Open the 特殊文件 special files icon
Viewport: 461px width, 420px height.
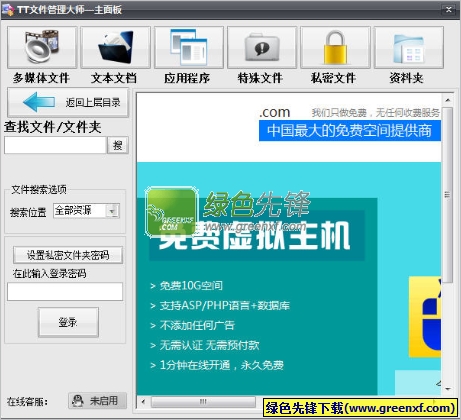[262, 48]
